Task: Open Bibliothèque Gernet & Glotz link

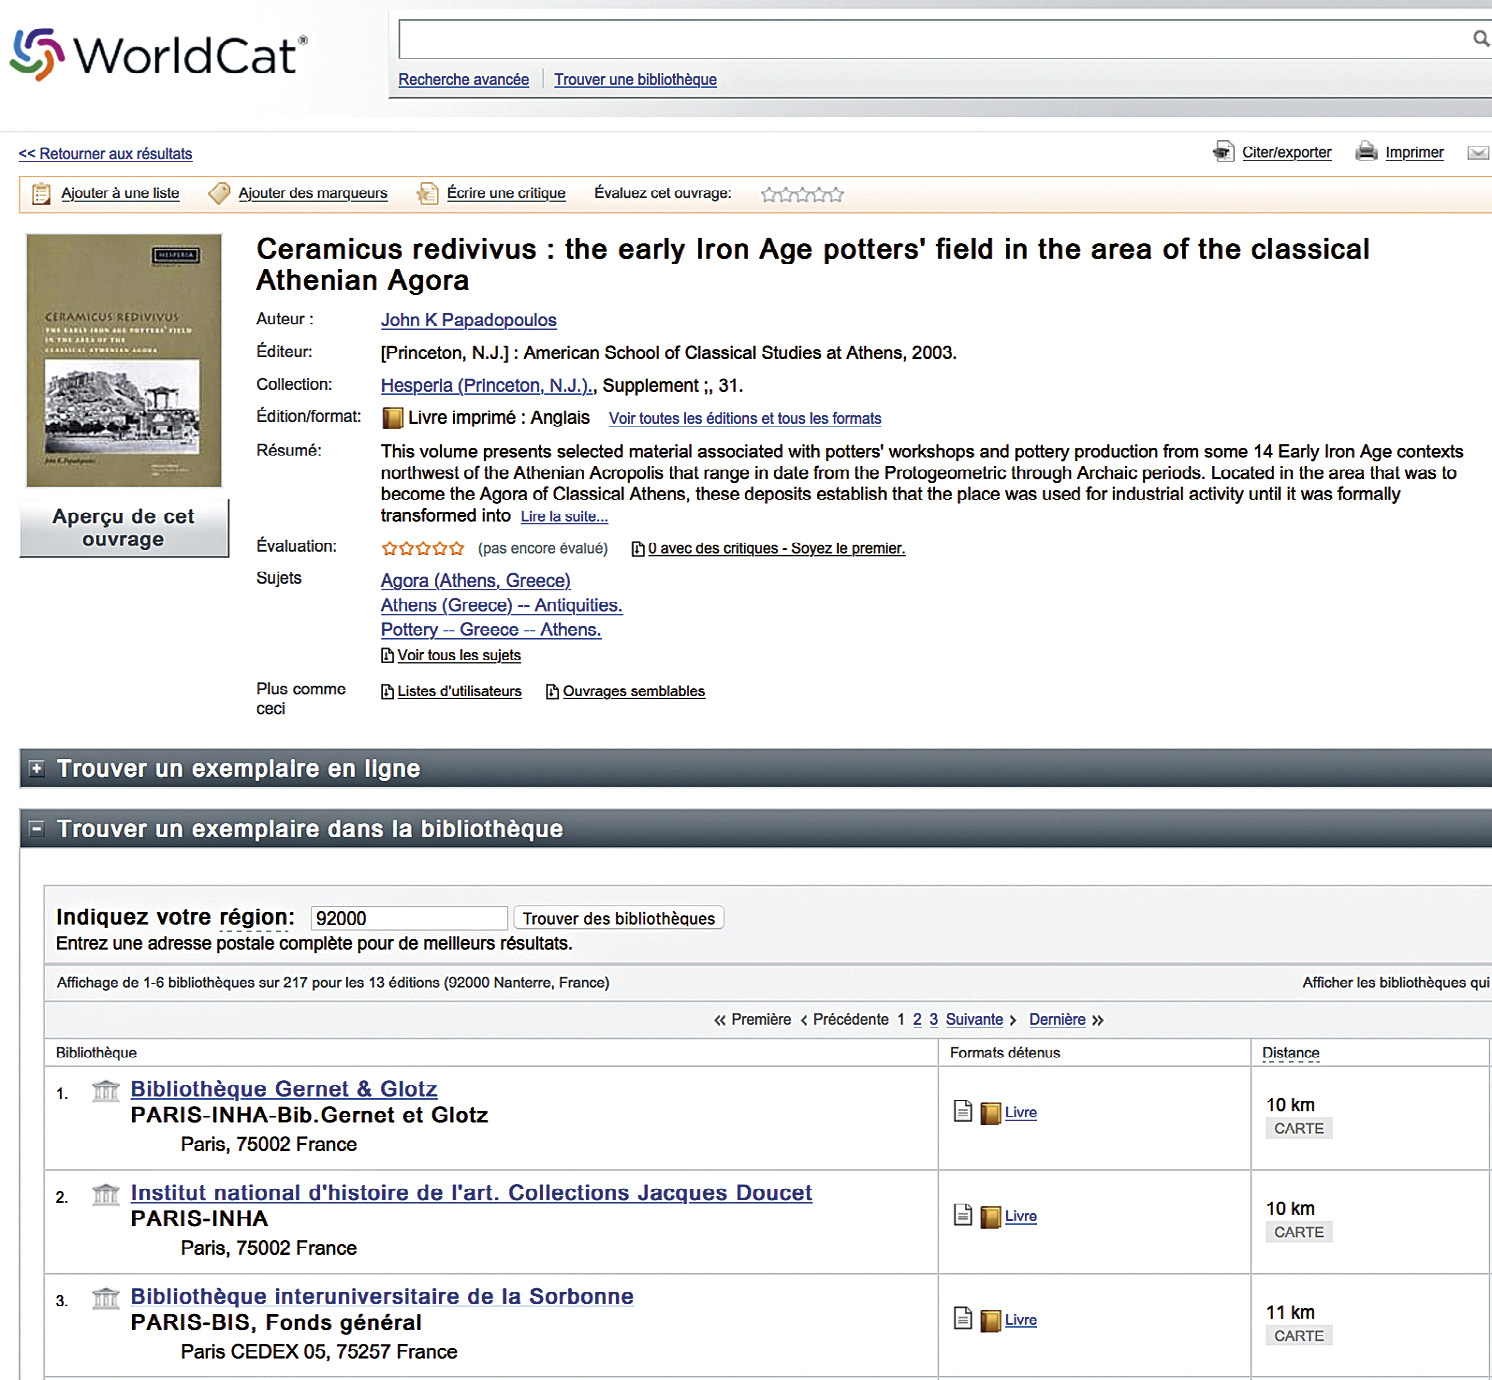Action: coord(284,1089)
